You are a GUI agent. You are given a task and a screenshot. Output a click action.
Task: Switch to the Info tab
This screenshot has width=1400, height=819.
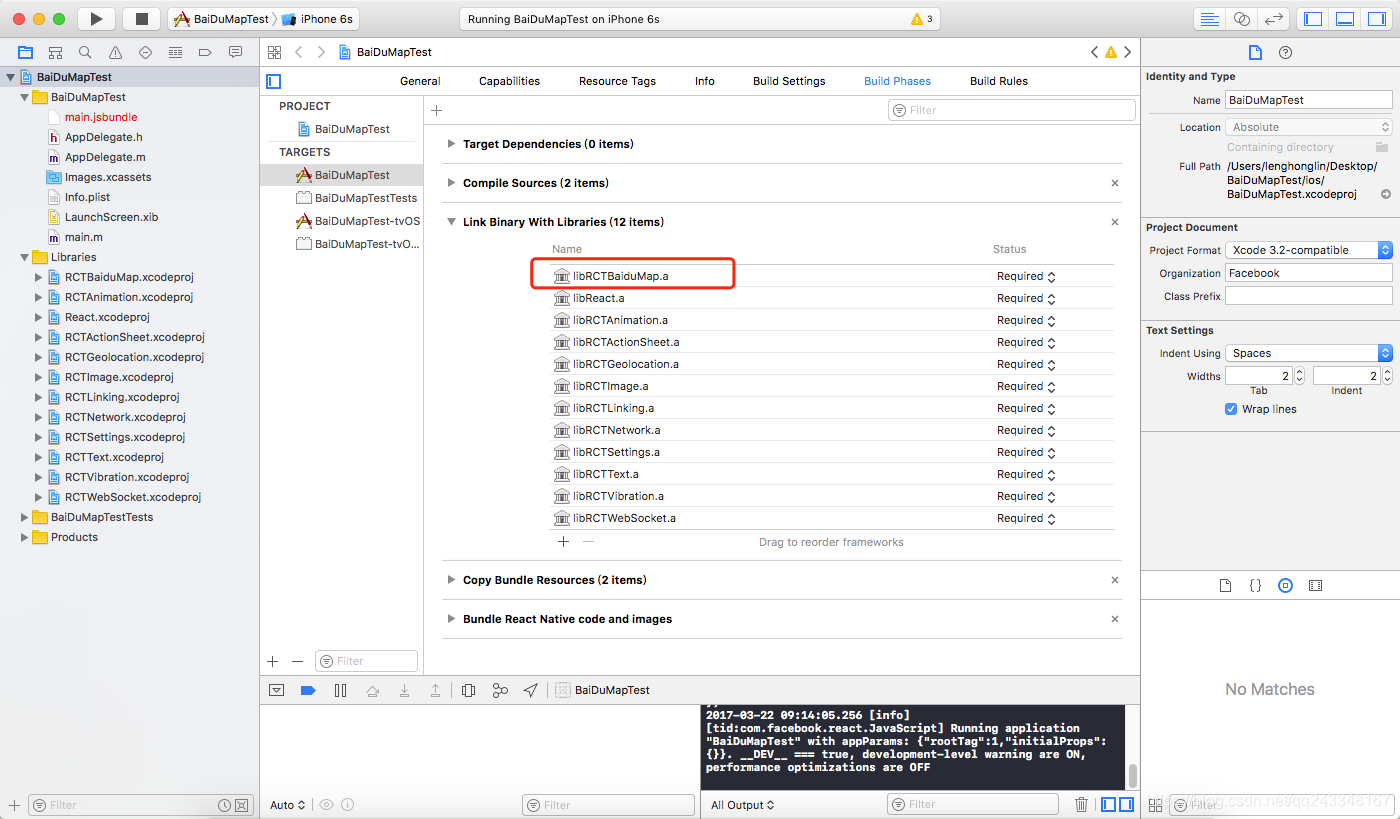click(705, 81)
